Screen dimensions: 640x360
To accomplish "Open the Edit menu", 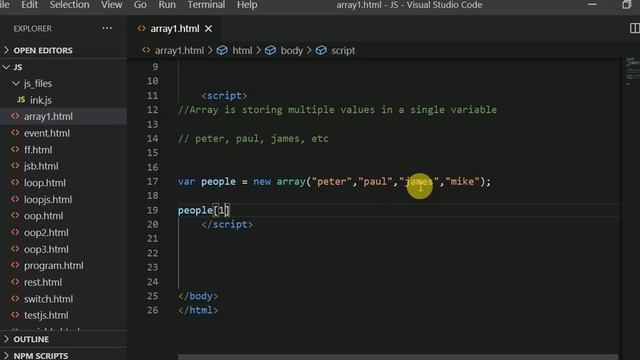I will [x=29, y=5].
